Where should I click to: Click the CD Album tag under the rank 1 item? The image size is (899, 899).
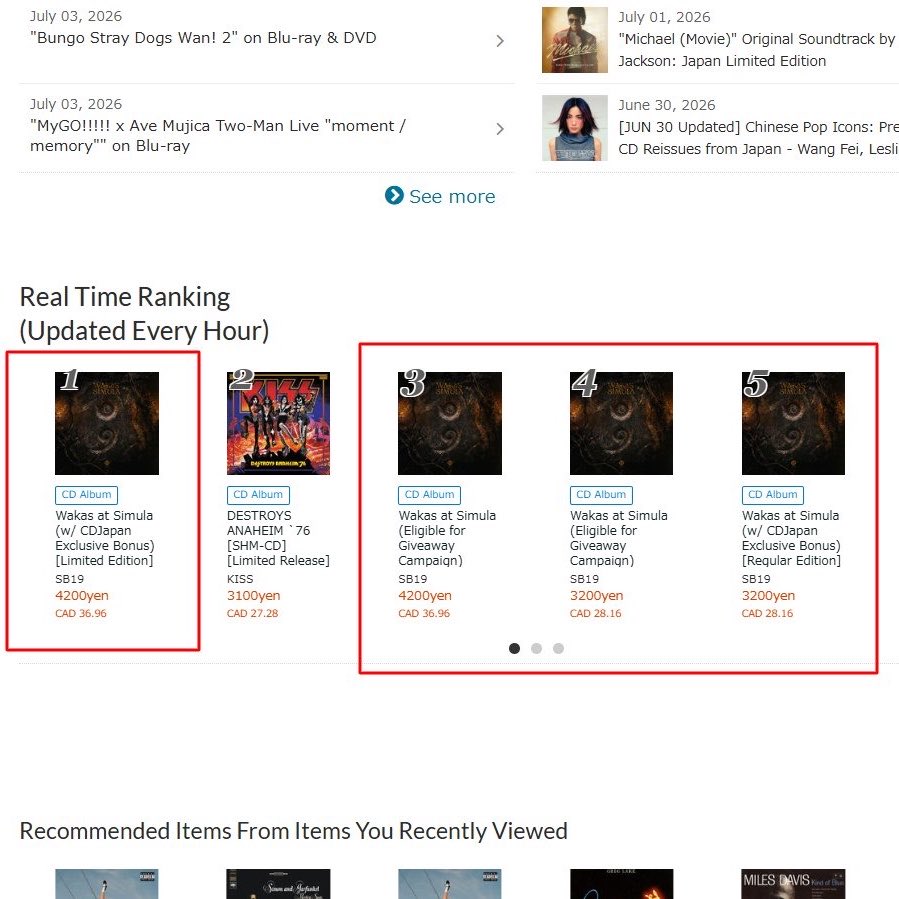point(87,495)
